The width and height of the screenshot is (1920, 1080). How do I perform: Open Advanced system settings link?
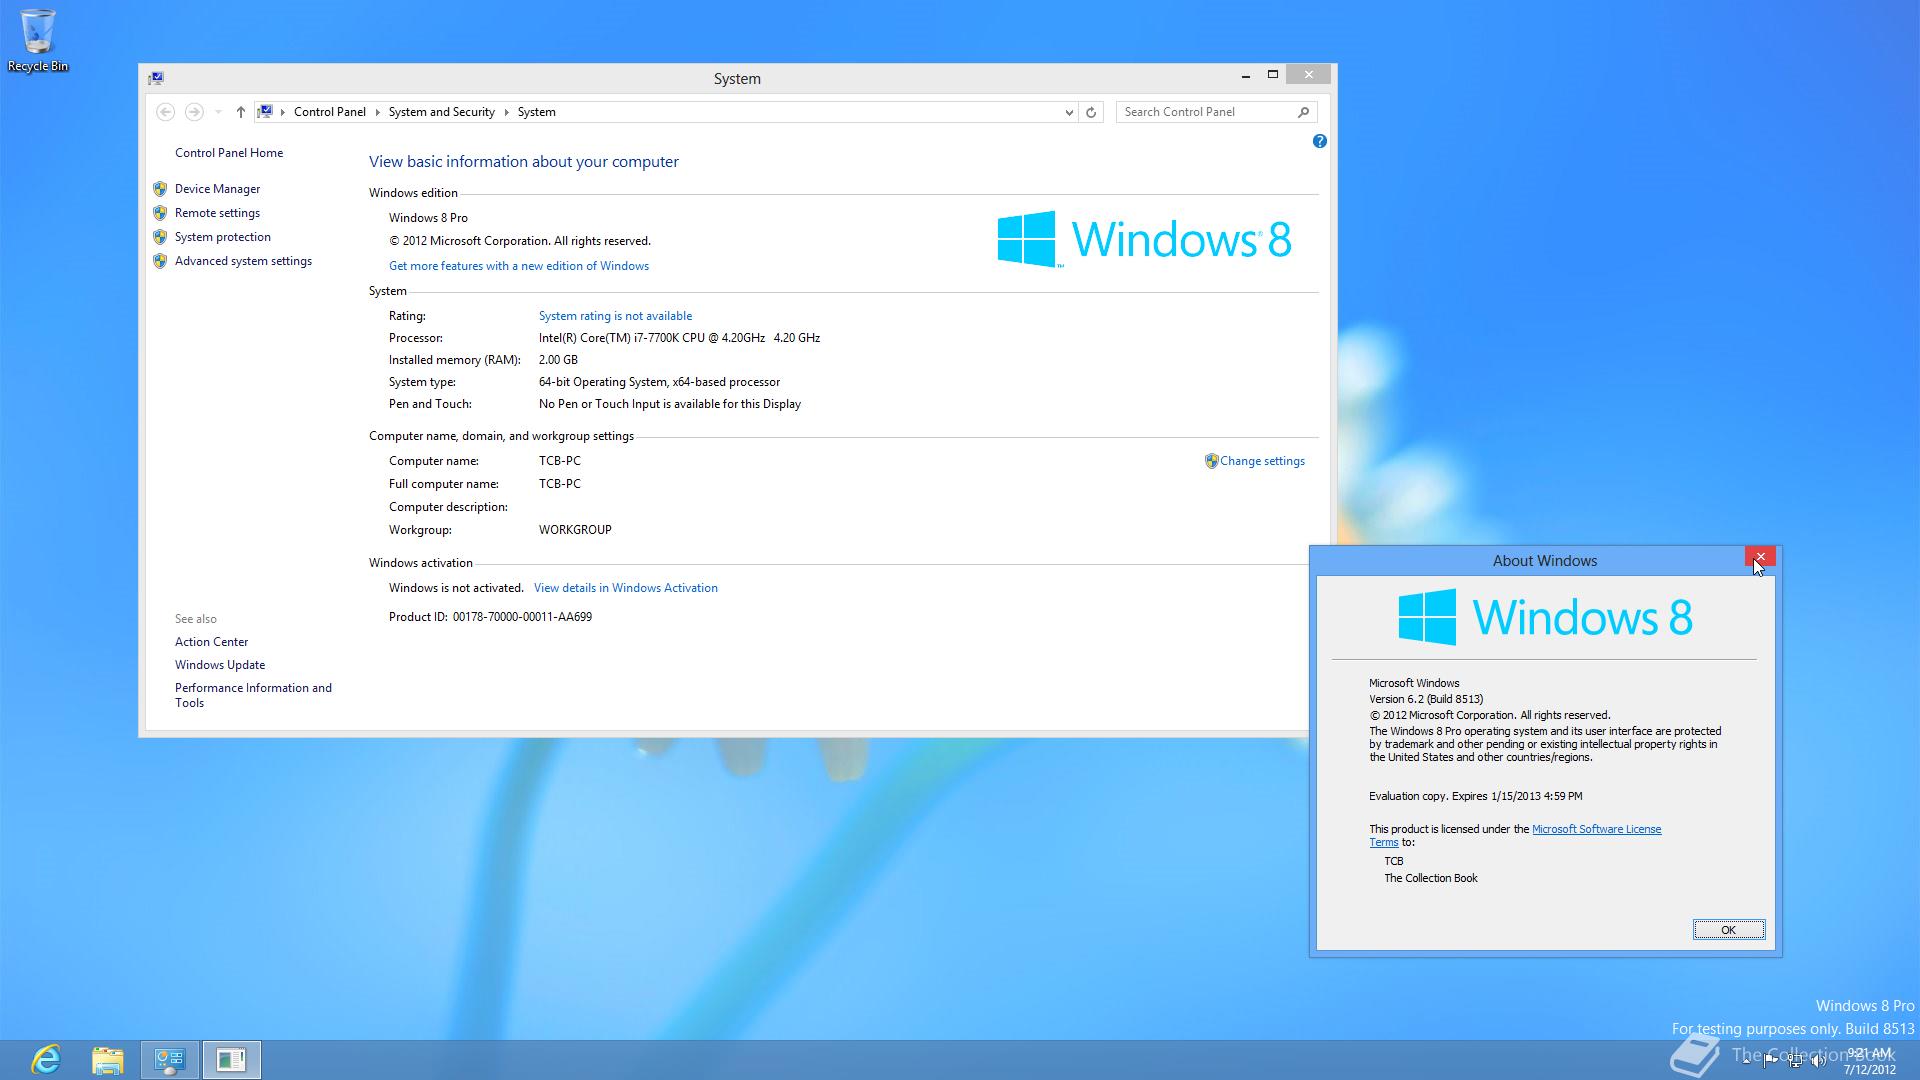click(243, 261)
